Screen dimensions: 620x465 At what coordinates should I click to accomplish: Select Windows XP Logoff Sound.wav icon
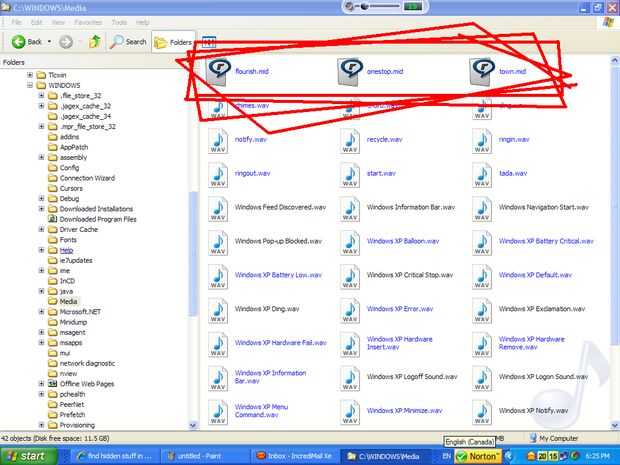click(x=350, y=378)
